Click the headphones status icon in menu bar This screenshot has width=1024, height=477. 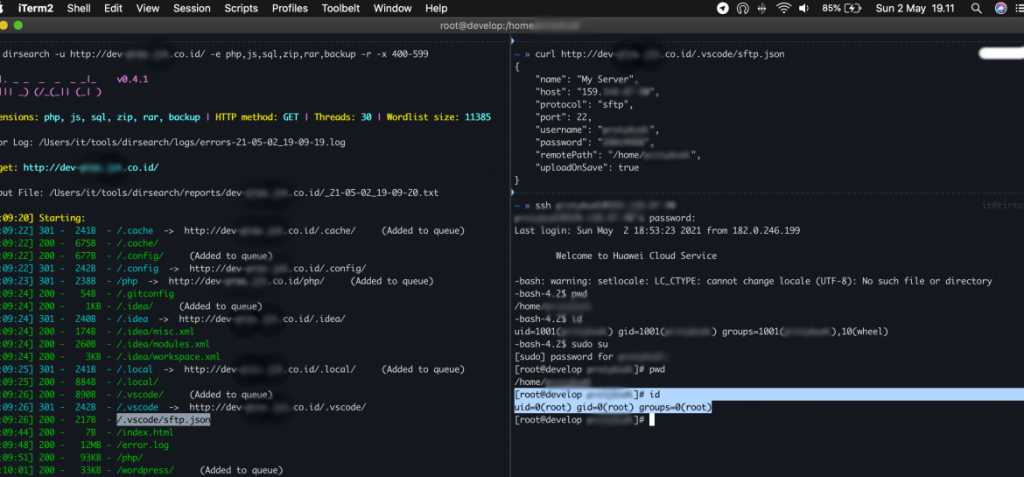[743, 8]
